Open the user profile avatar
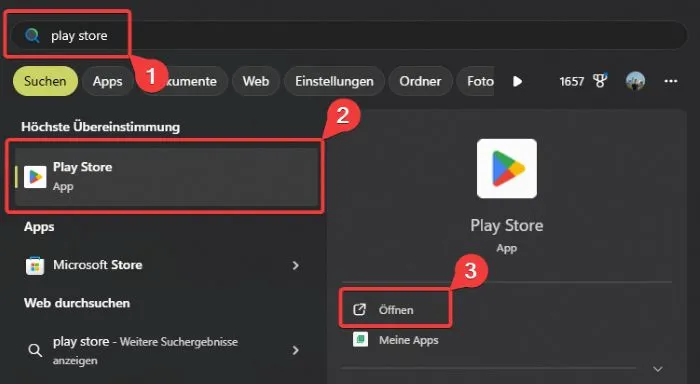The image size is (700, 384). (x=635, y=81)
